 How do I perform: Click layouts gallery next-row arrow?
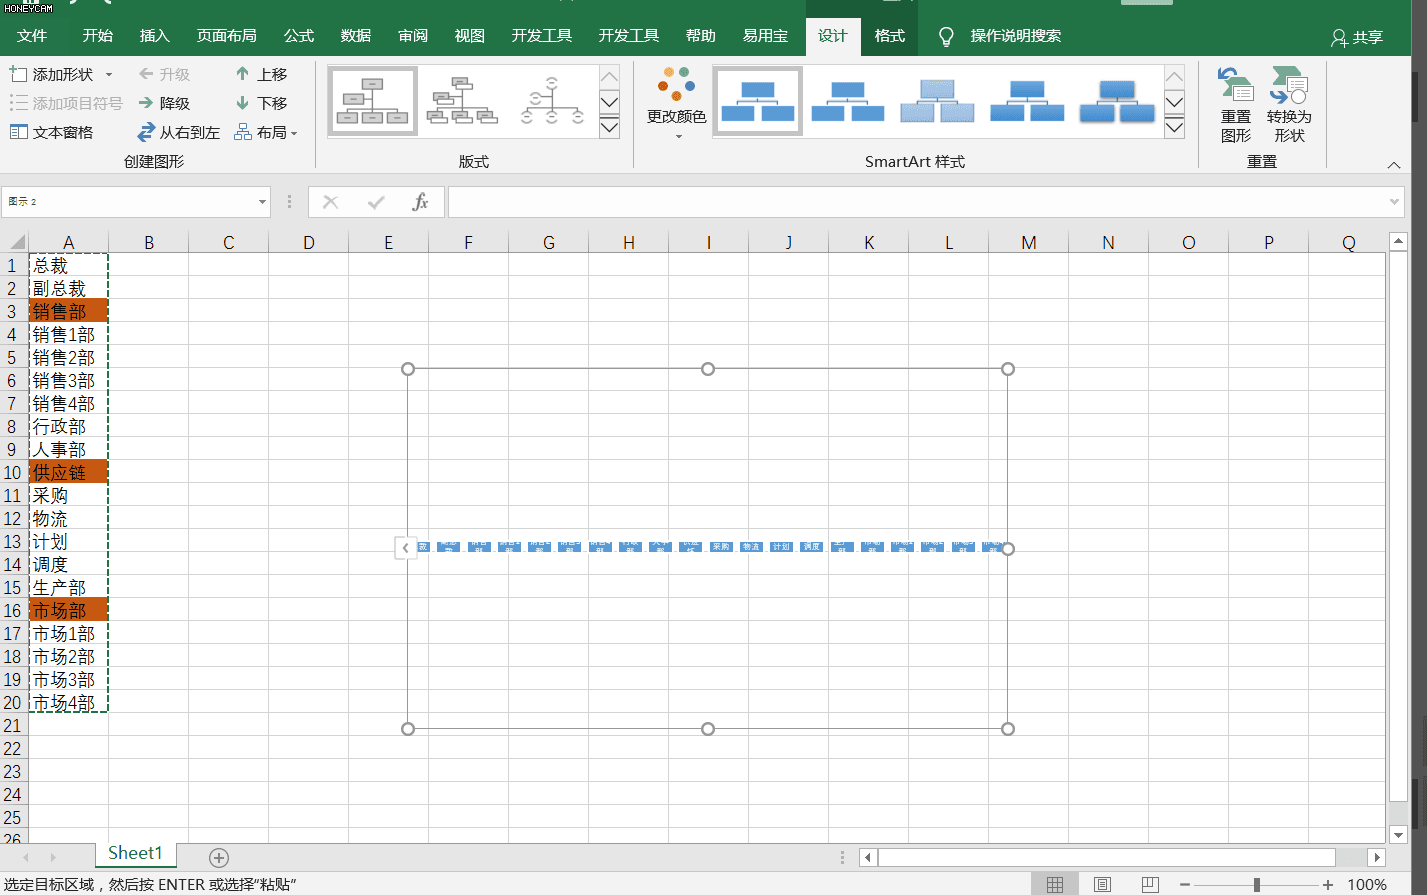(609, 102)
